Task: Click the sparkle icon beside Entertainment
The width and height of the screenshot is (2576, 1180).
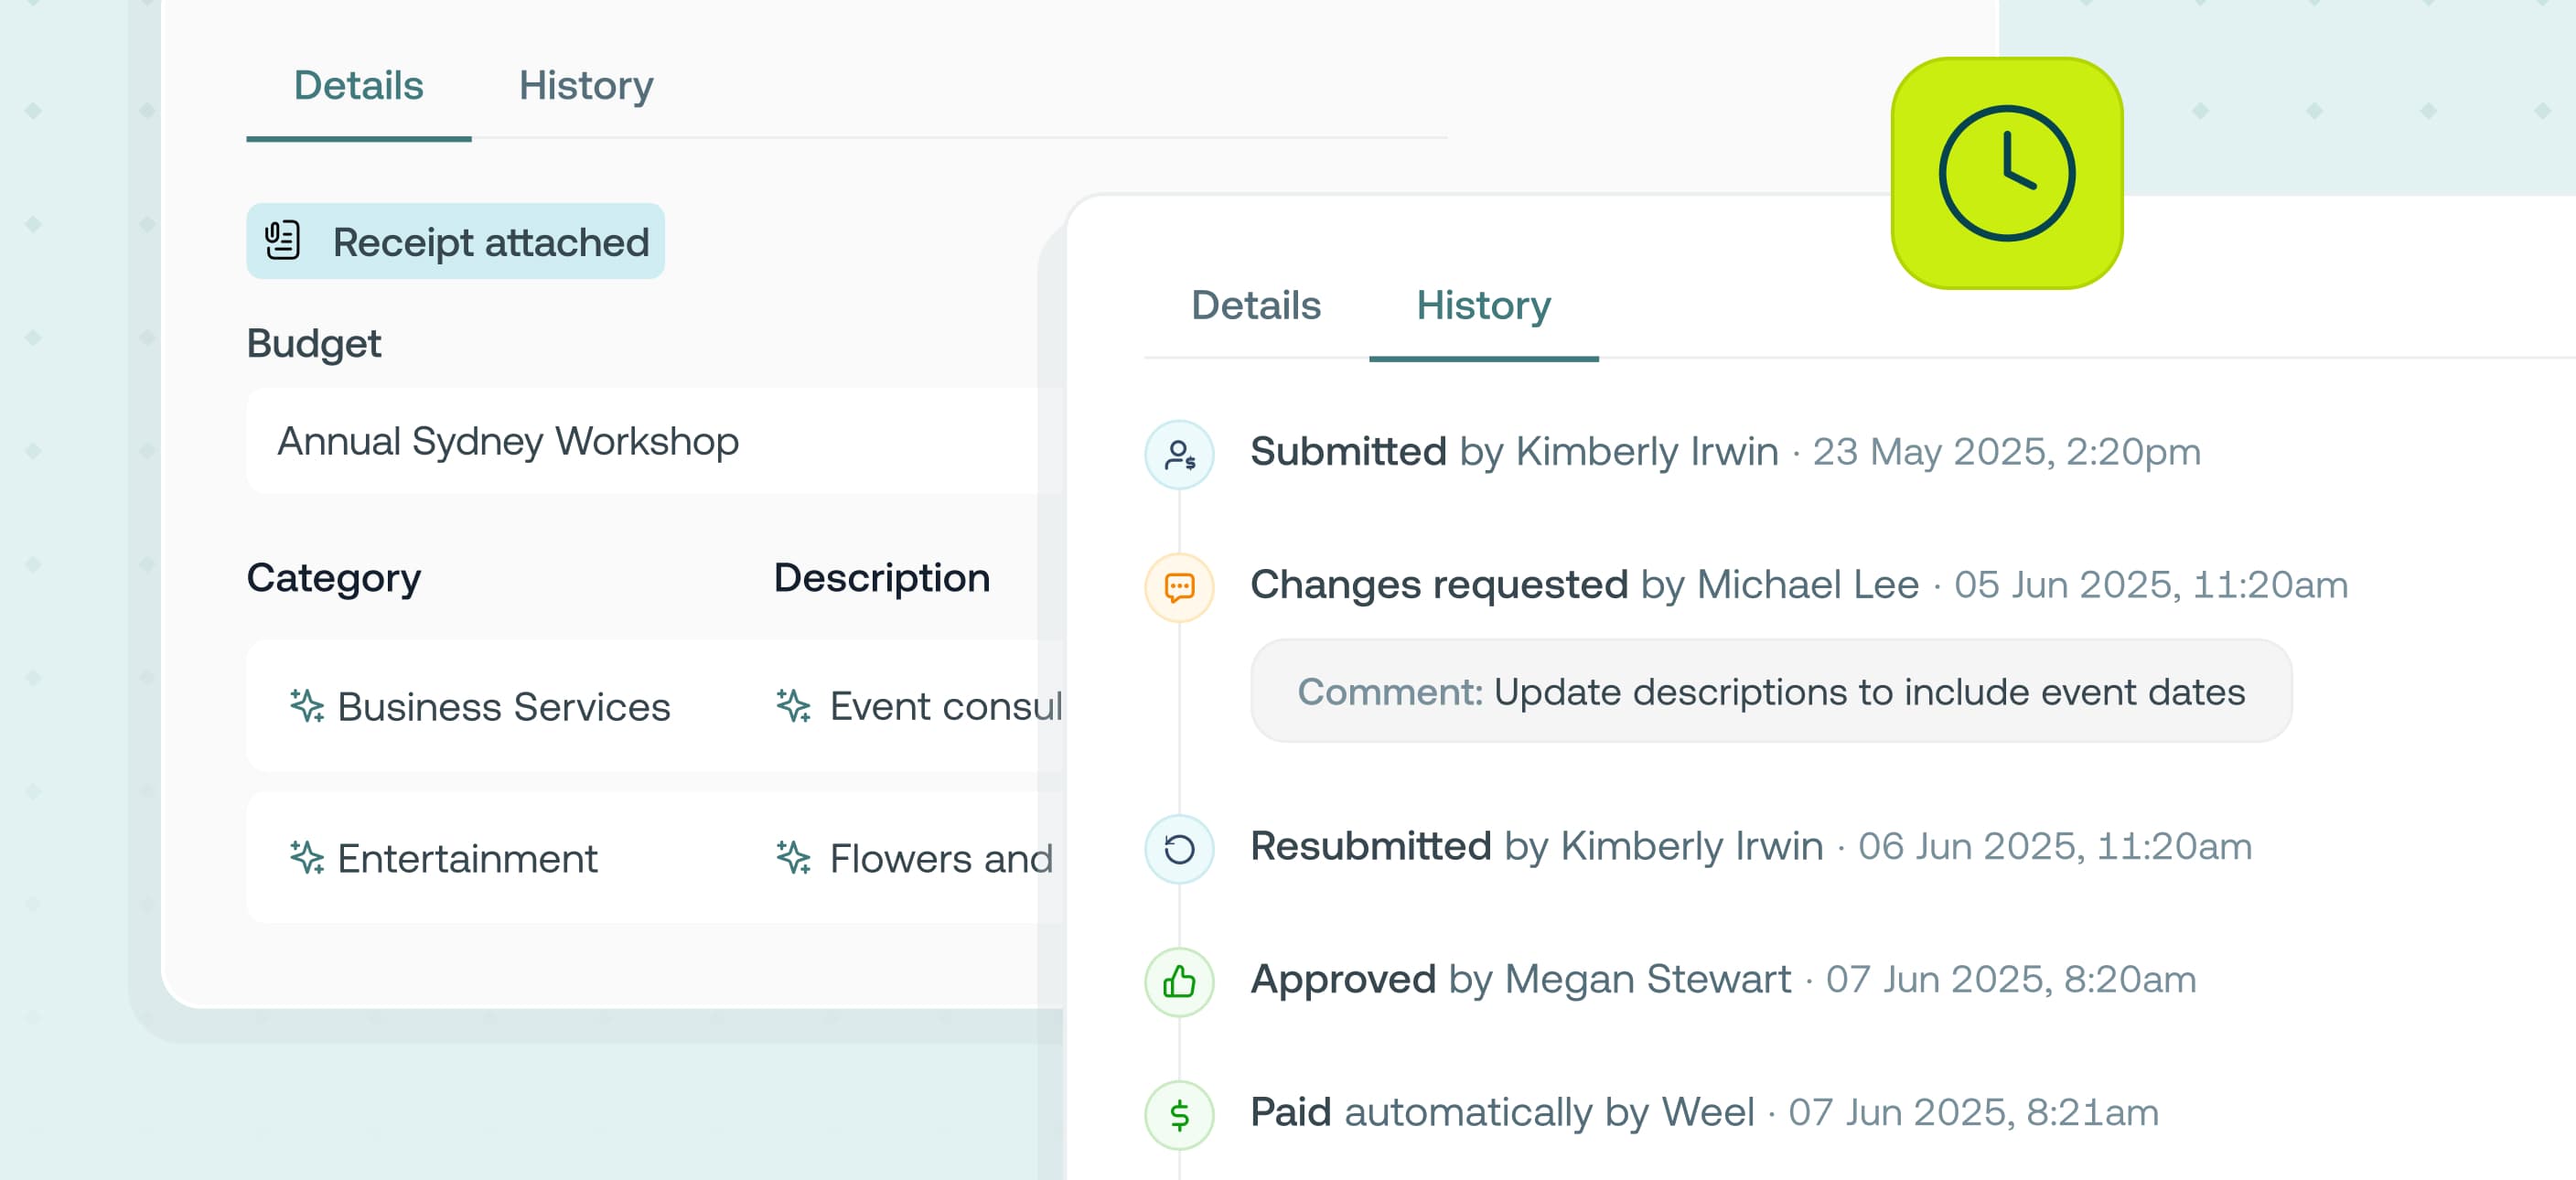Action: [x=306, y=858]
